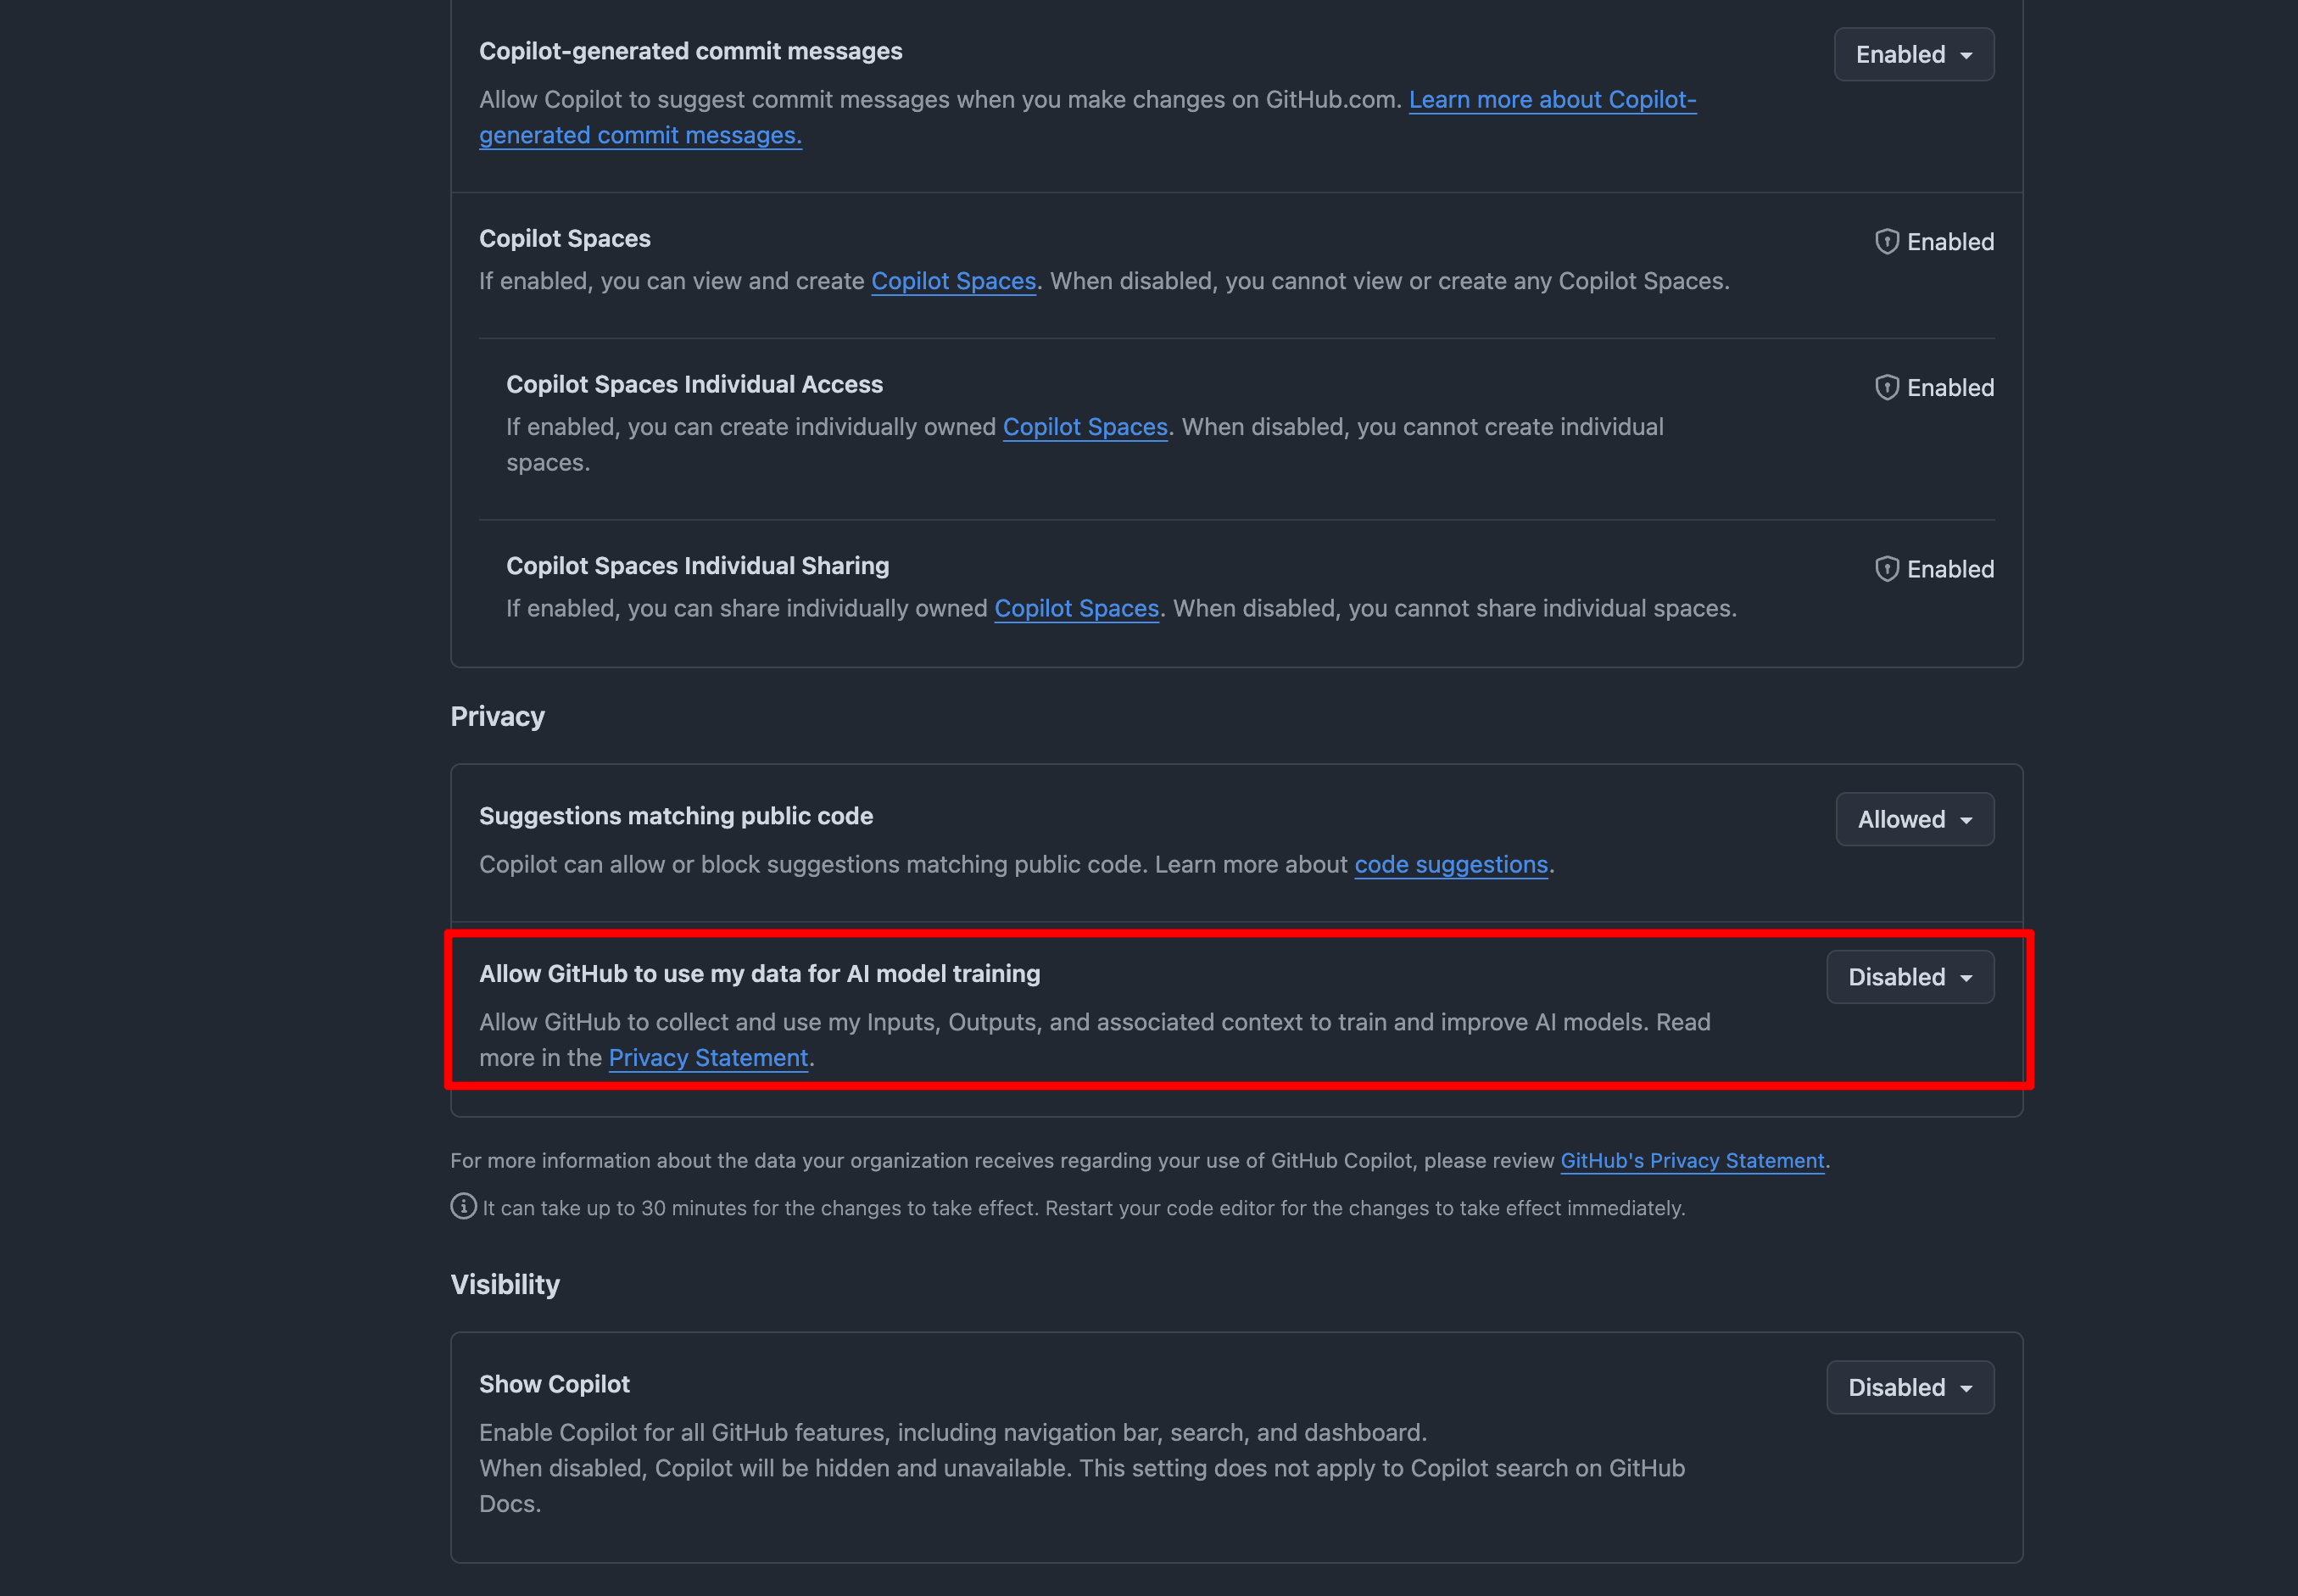Click the chevron on the Allowed dropdown

coord(1968,819)
